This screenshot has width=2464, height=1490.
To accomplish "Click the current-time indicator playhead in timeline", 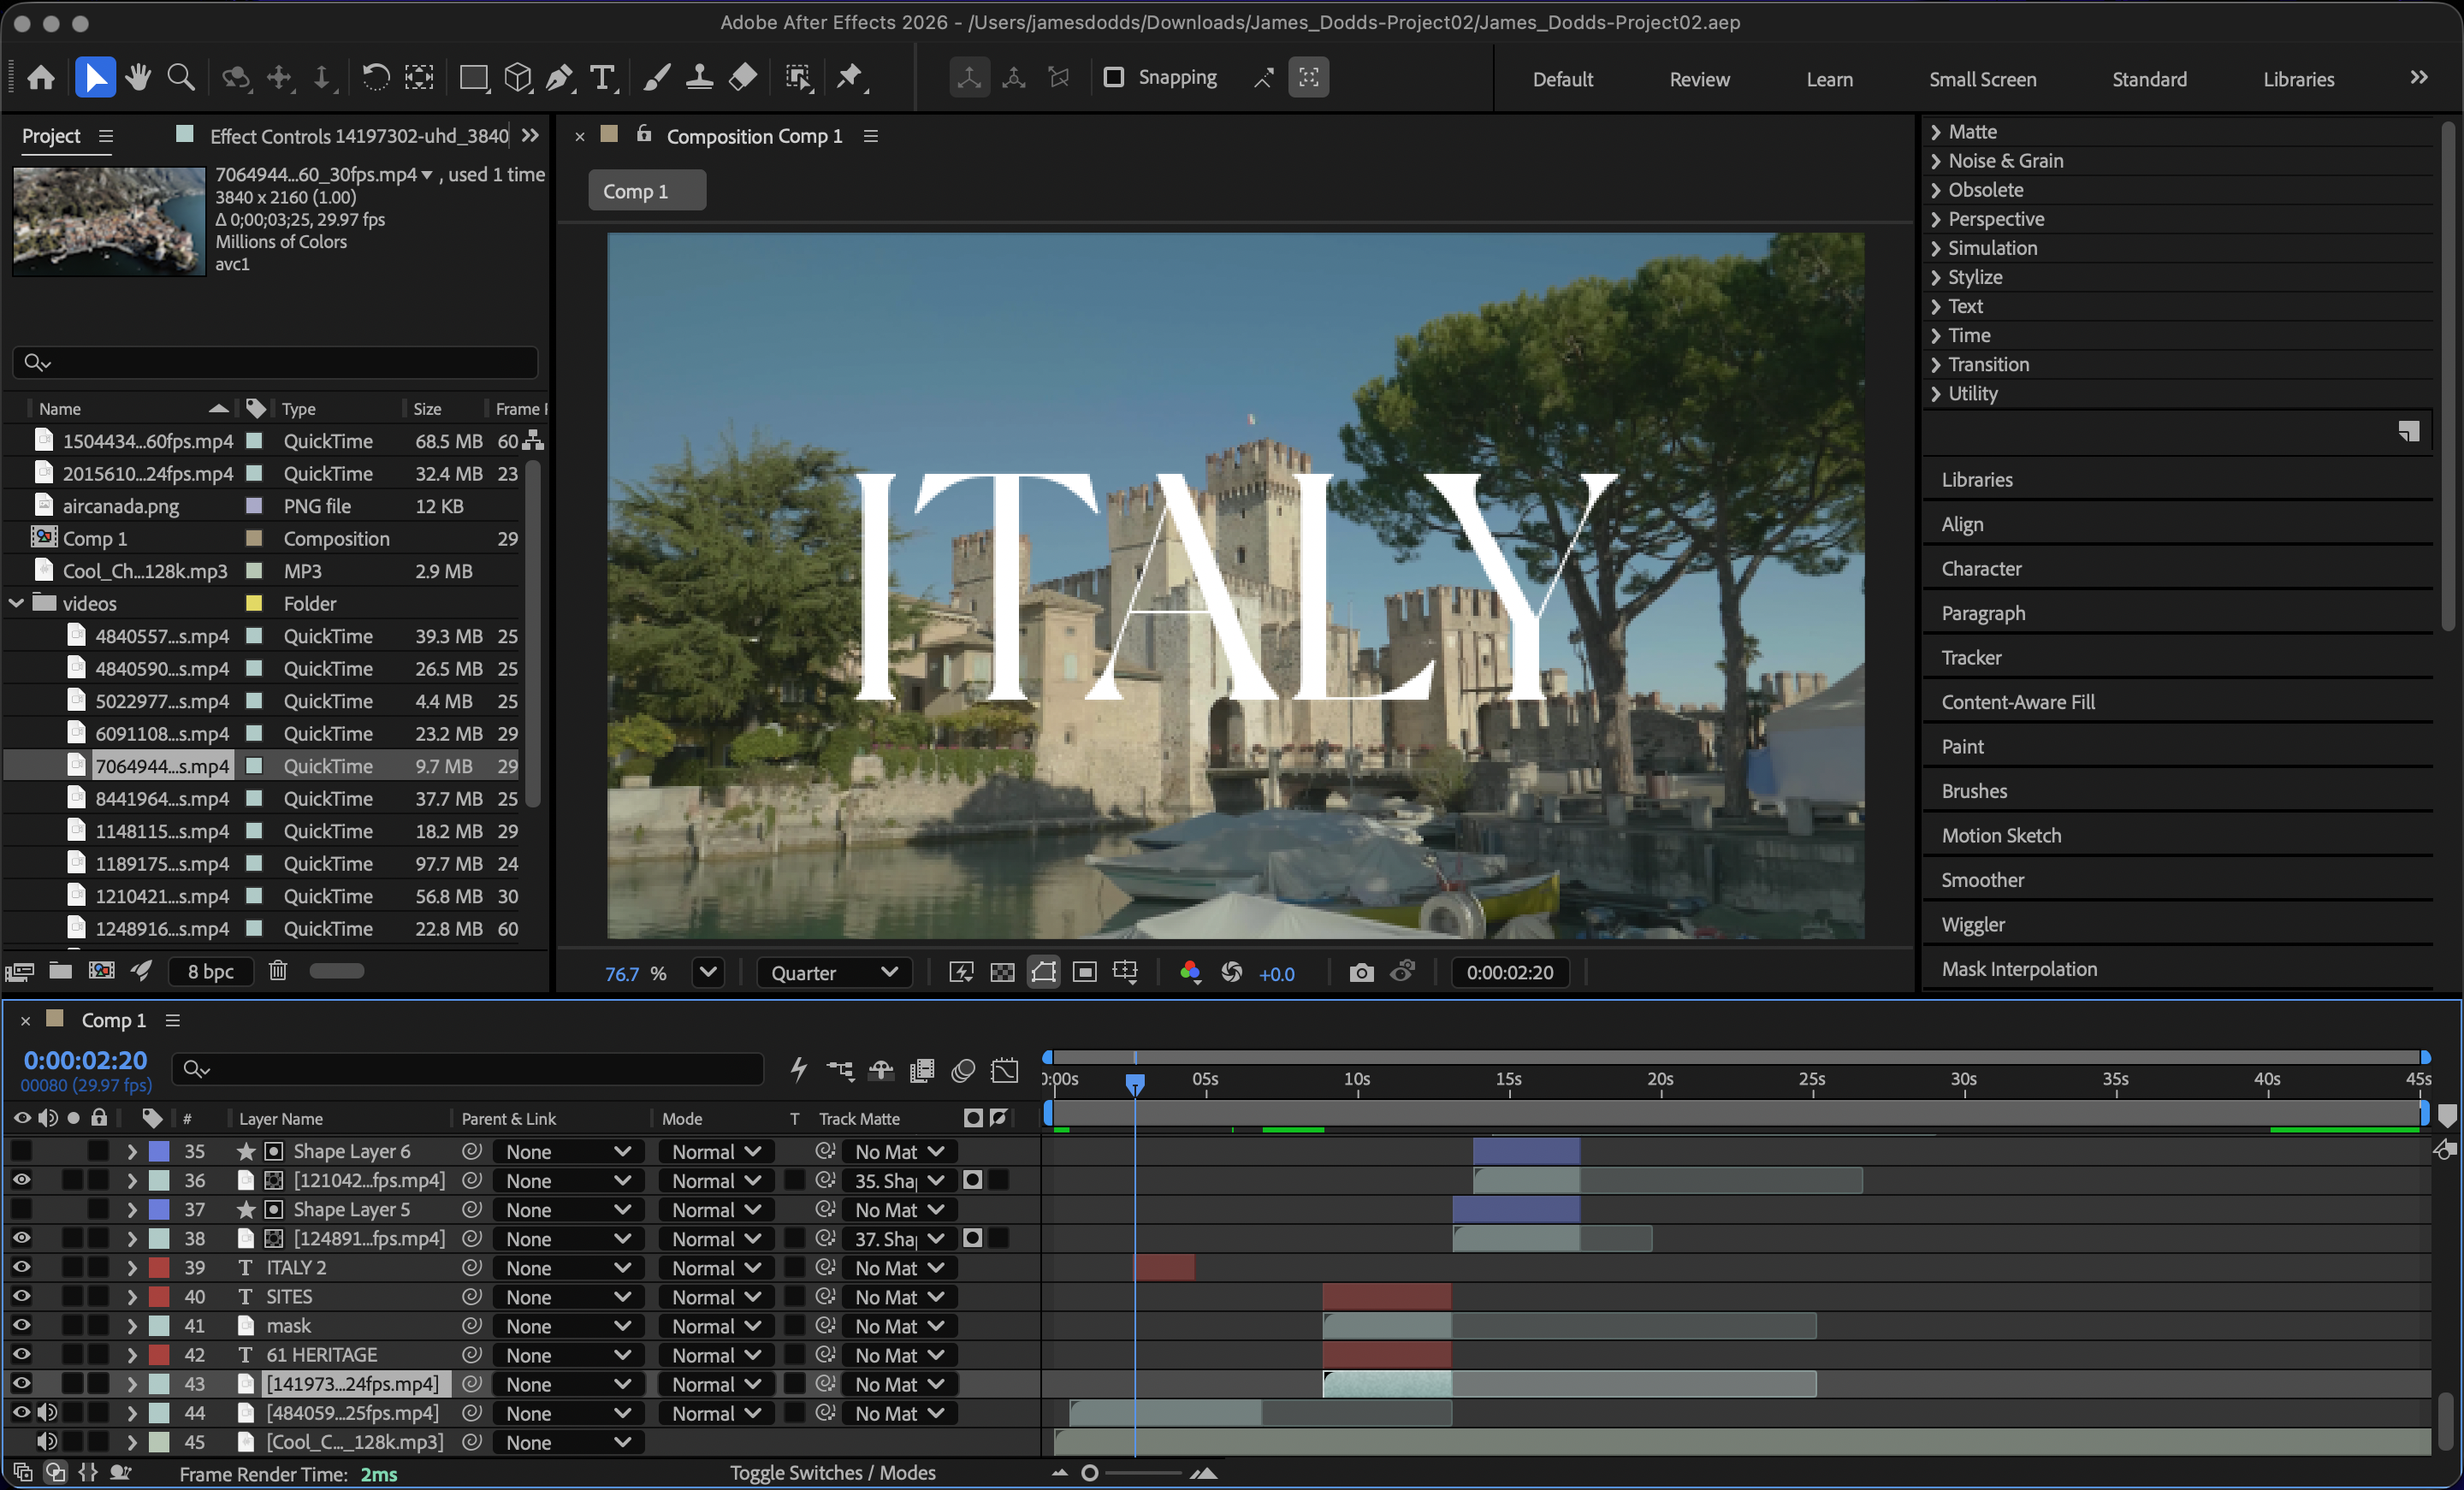I will 1134,1084.
